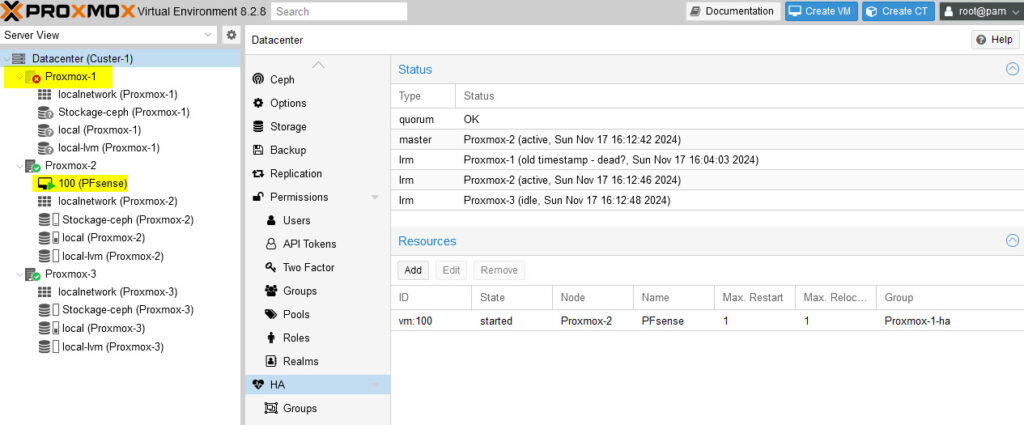Select localnetwork (Proxmox-3) in the tree
1024x425 pixels.
click(x=118, y=292)
